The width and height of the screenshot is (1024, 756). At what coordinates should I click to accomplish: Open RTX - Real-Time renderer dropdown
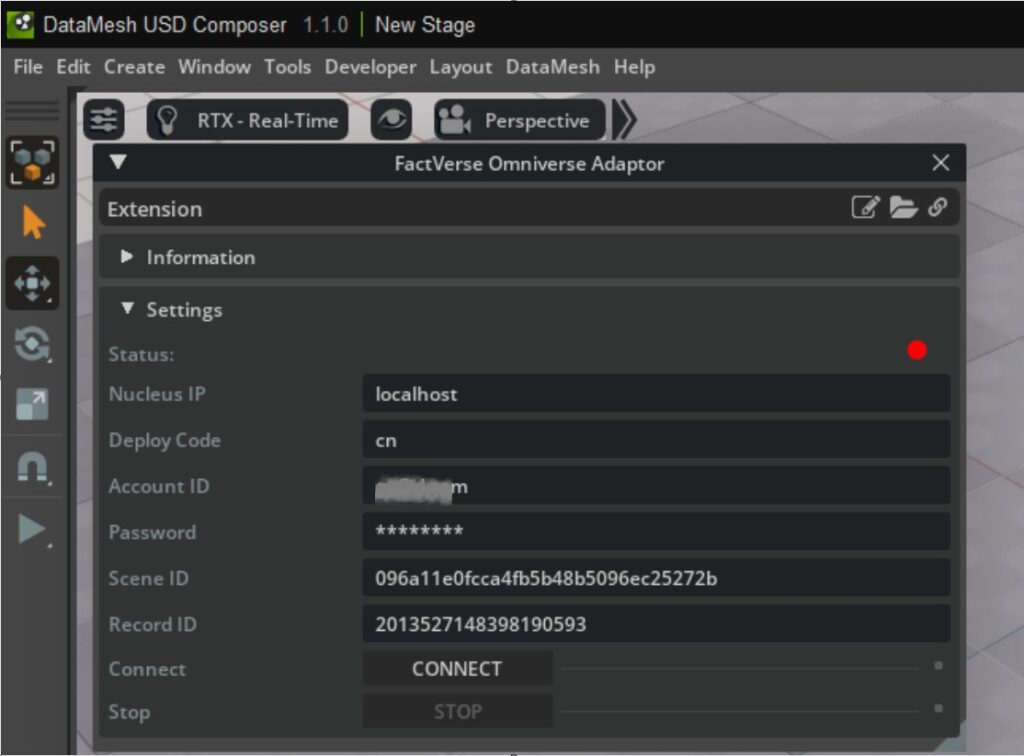(x=248, y=121)
